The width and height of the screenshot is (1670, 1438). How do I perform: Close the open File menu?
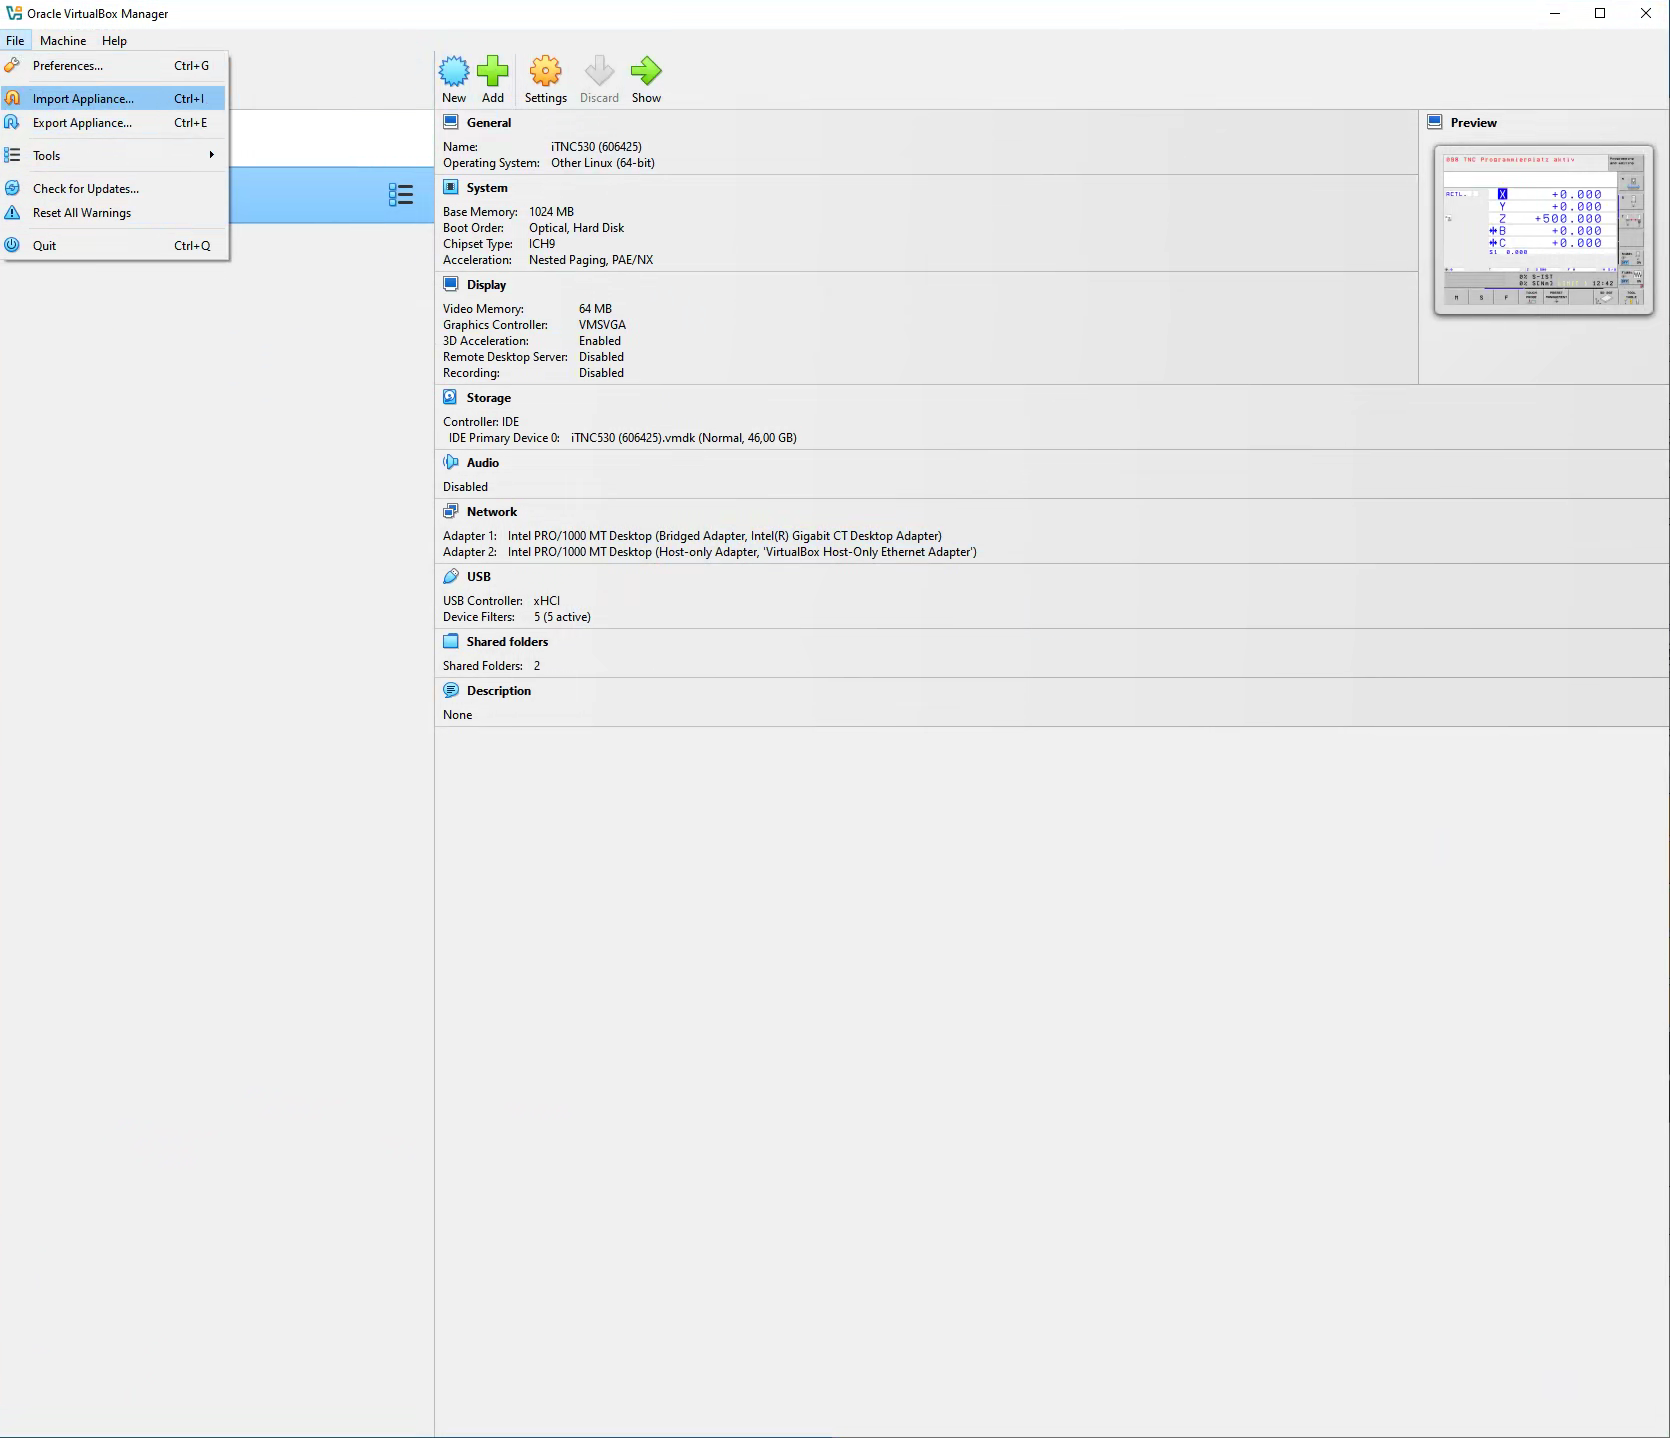pos(15,41)
